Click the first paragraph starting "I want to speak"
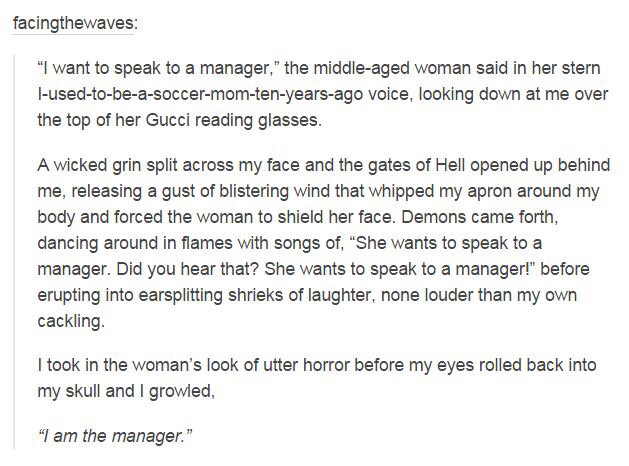This screenshot has height=466, width=629. pyautogui.click(x=320, y=96)
